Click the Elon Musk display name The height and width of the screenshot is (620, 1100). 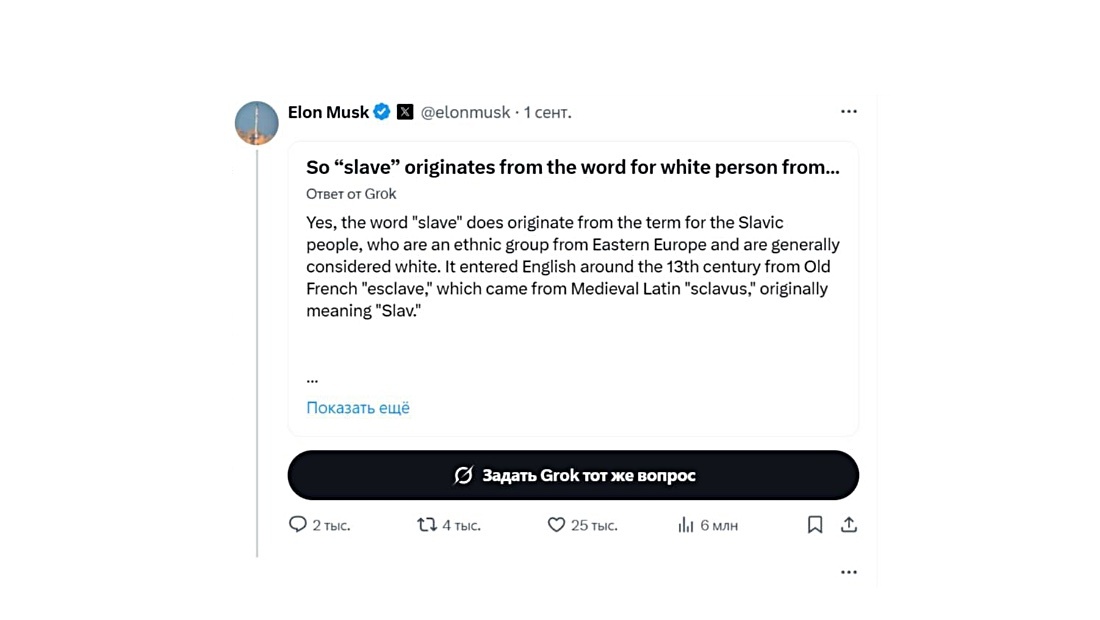[x=328, y=112]
